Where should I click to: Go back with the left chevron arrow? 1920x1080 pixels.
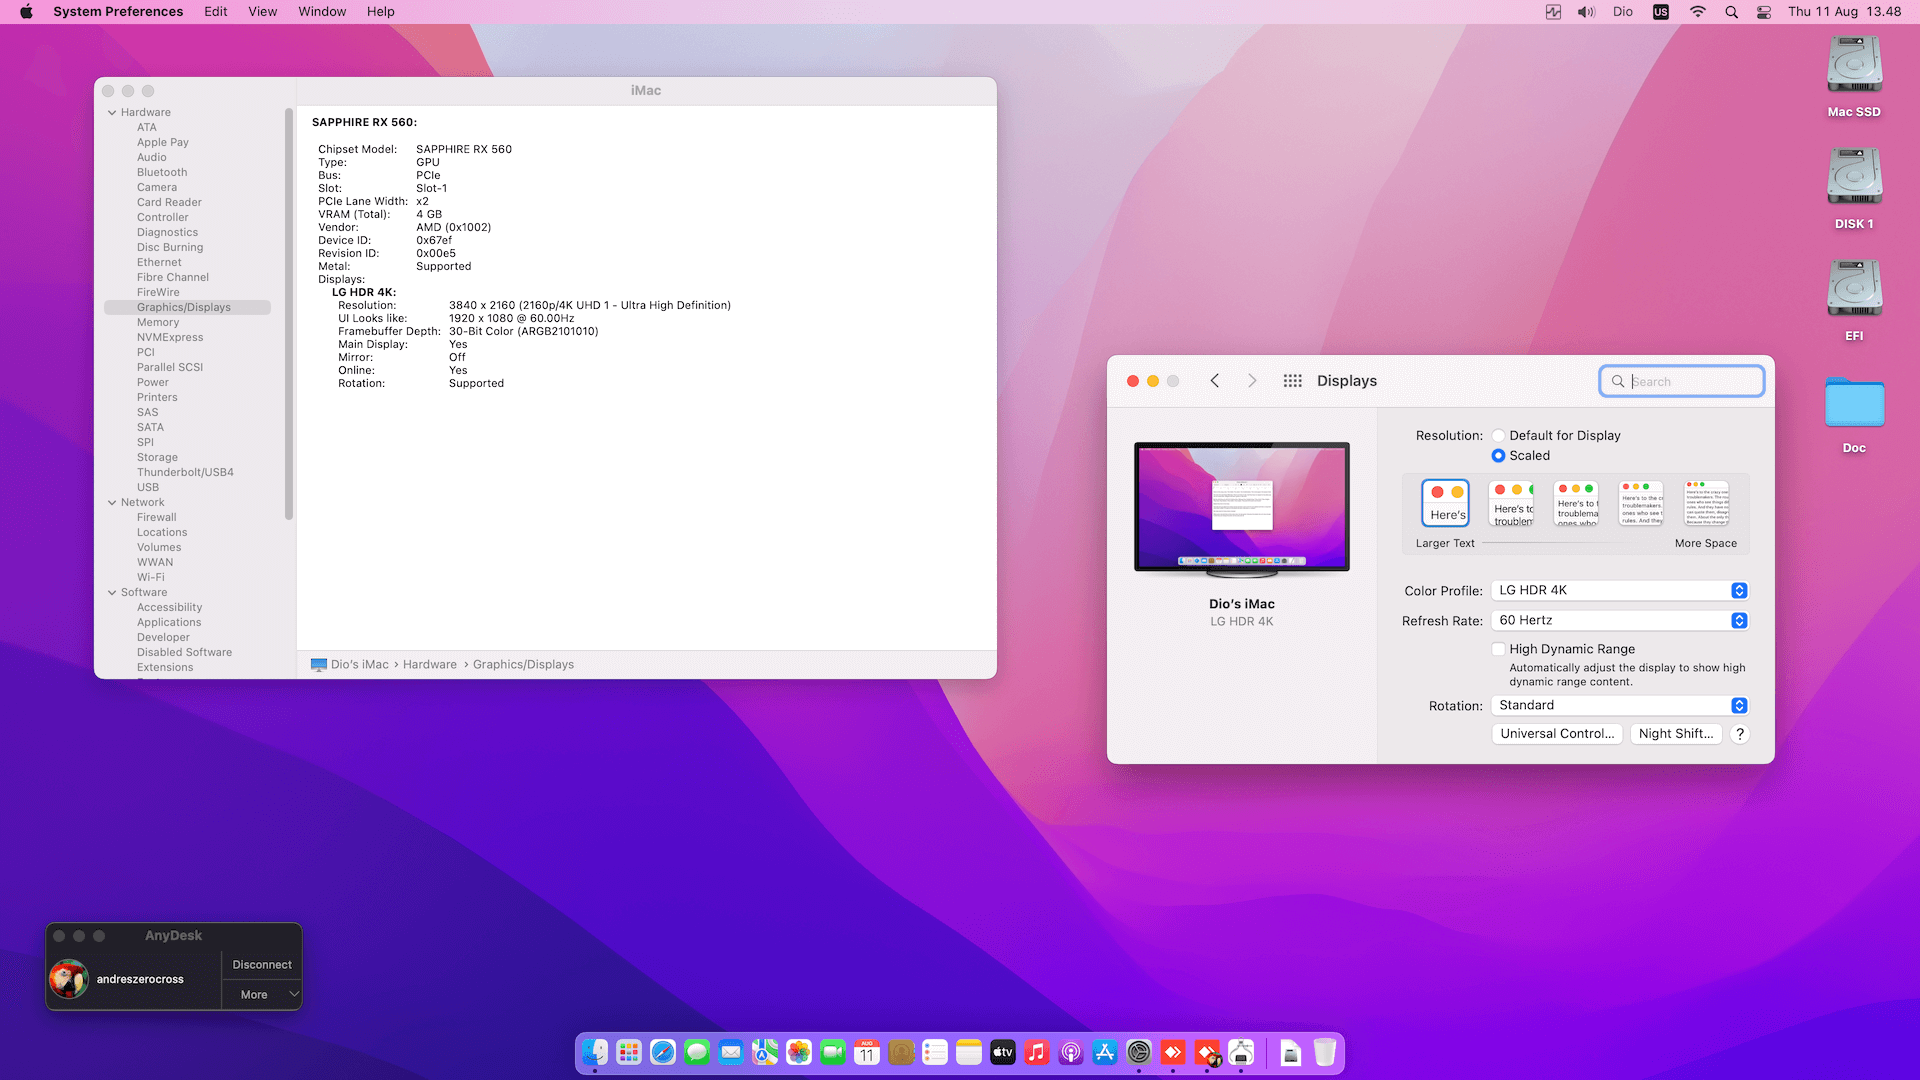pyautogui.click(x=1215, y=381)
